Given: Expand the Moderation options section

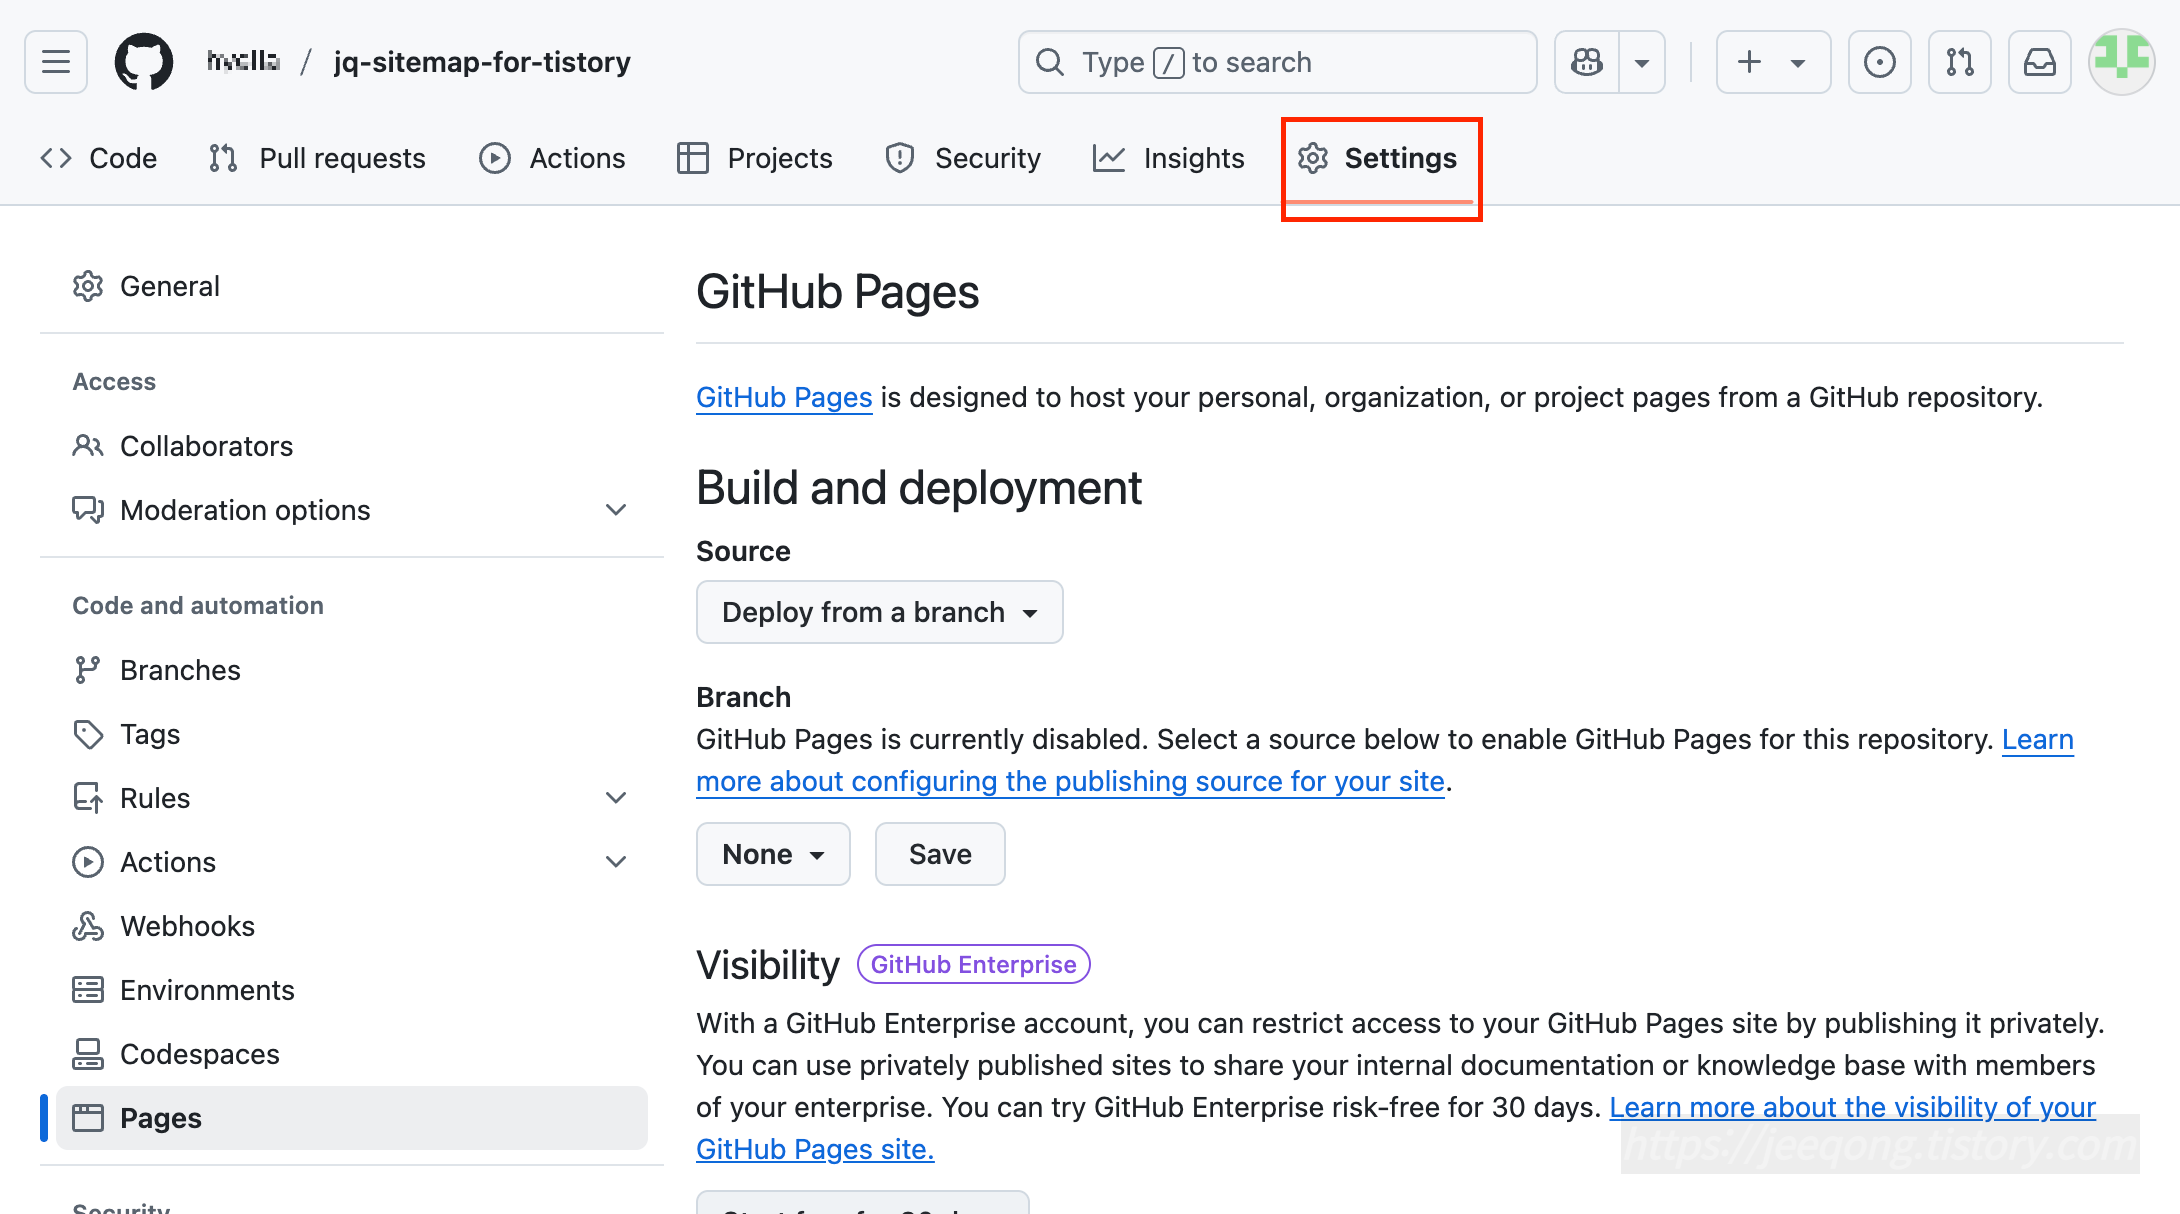Looking at the screenshot, I should tap(616, 510).
